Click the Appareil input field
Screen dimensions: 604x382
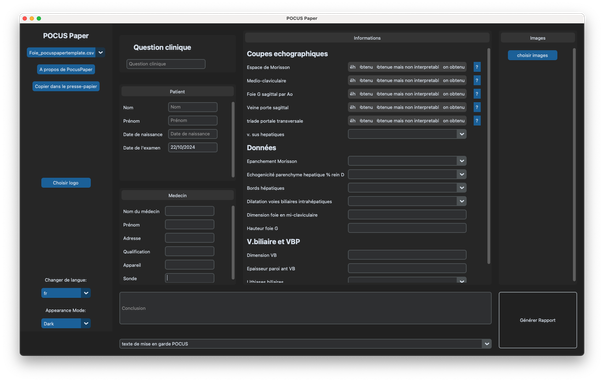pos(190,265)
